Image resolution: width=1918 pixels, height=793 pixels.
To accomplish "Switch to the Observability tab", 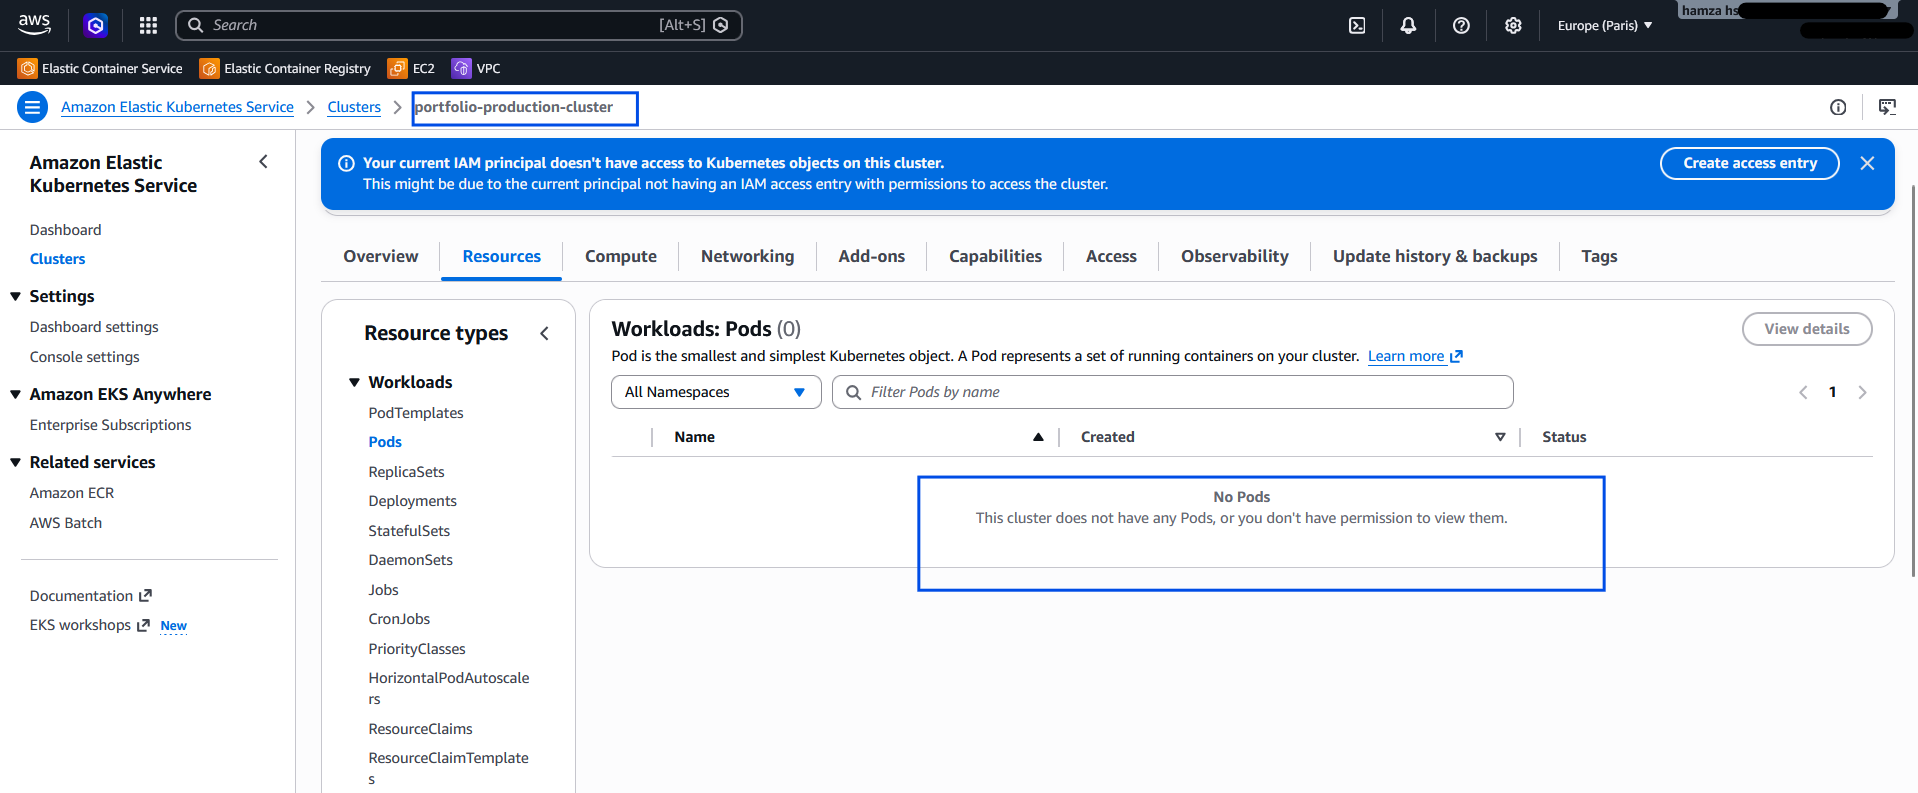I will [x=1235, y=256].
